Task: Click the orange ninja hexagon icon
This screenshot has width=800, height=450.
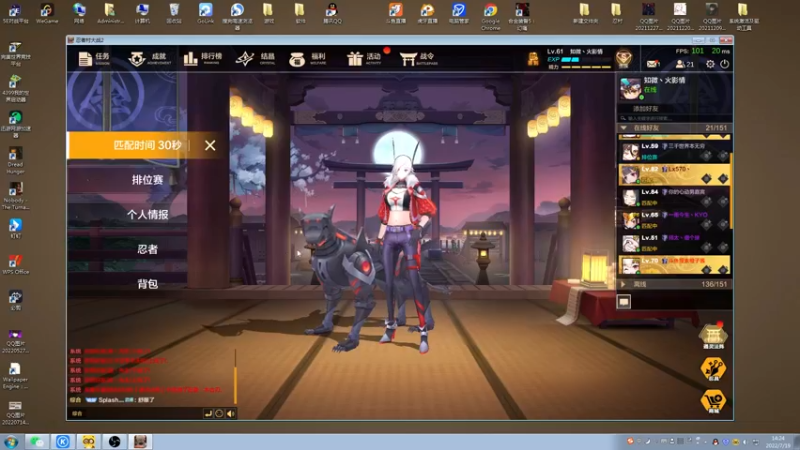Action: 713,369
